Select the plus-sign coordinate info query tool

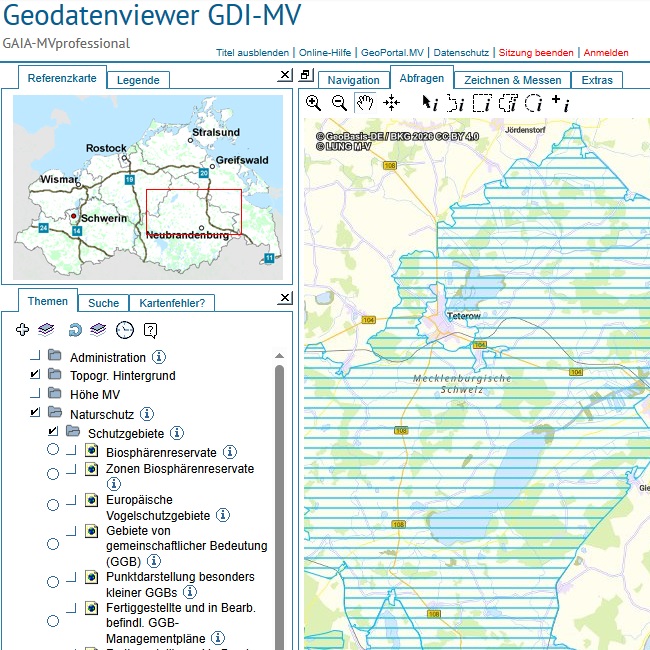pyautogui.click(x=561, y=103)
